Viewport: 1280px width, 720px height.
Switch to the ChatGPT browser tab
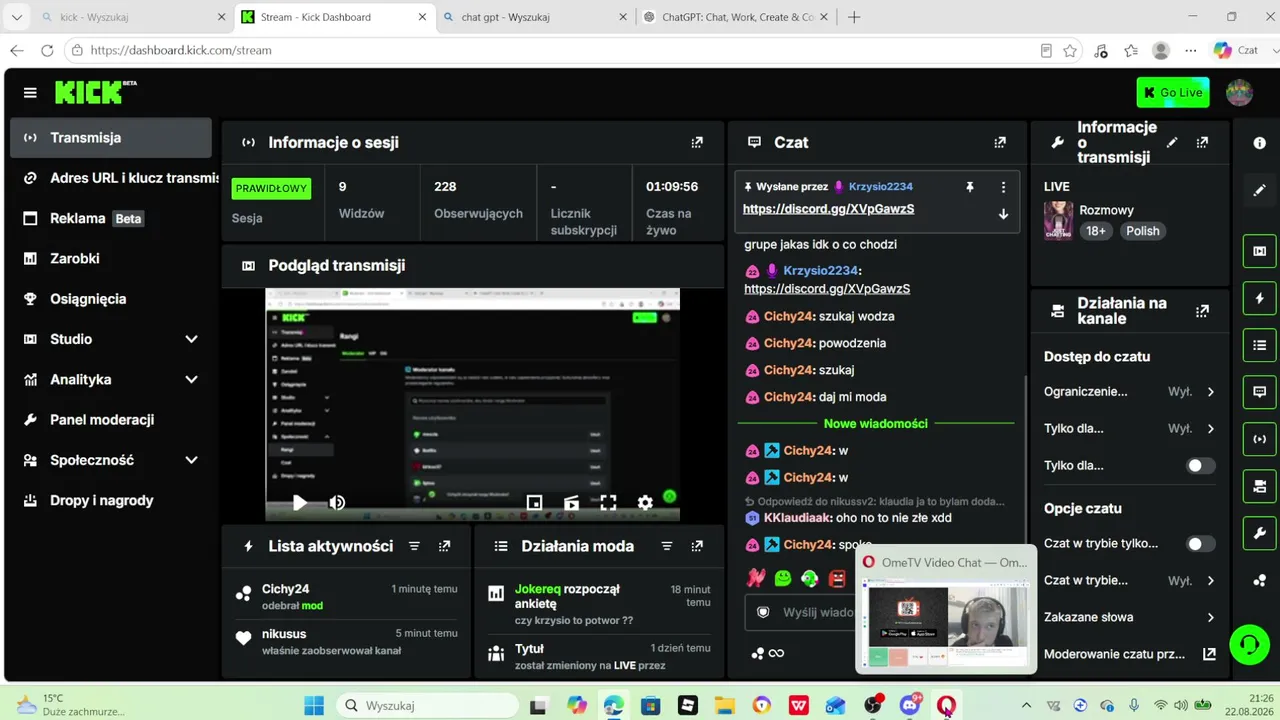pos(737,17)
